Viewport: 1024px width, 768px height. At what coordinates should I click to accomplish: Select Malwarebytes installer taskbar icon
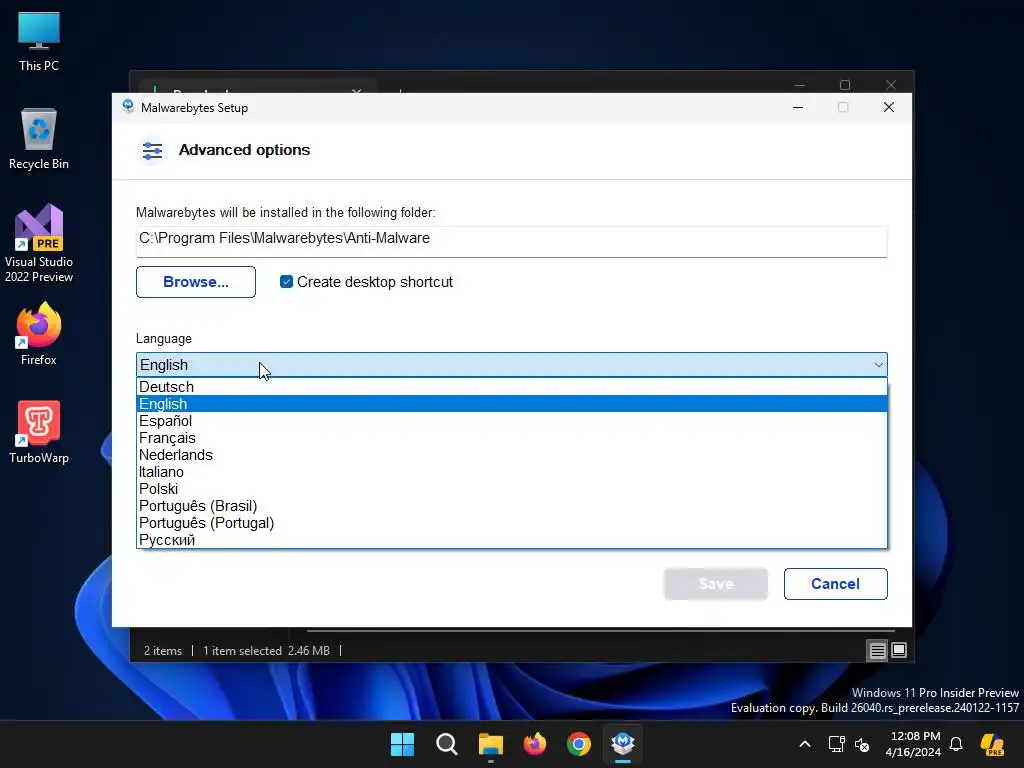(623, 744)
